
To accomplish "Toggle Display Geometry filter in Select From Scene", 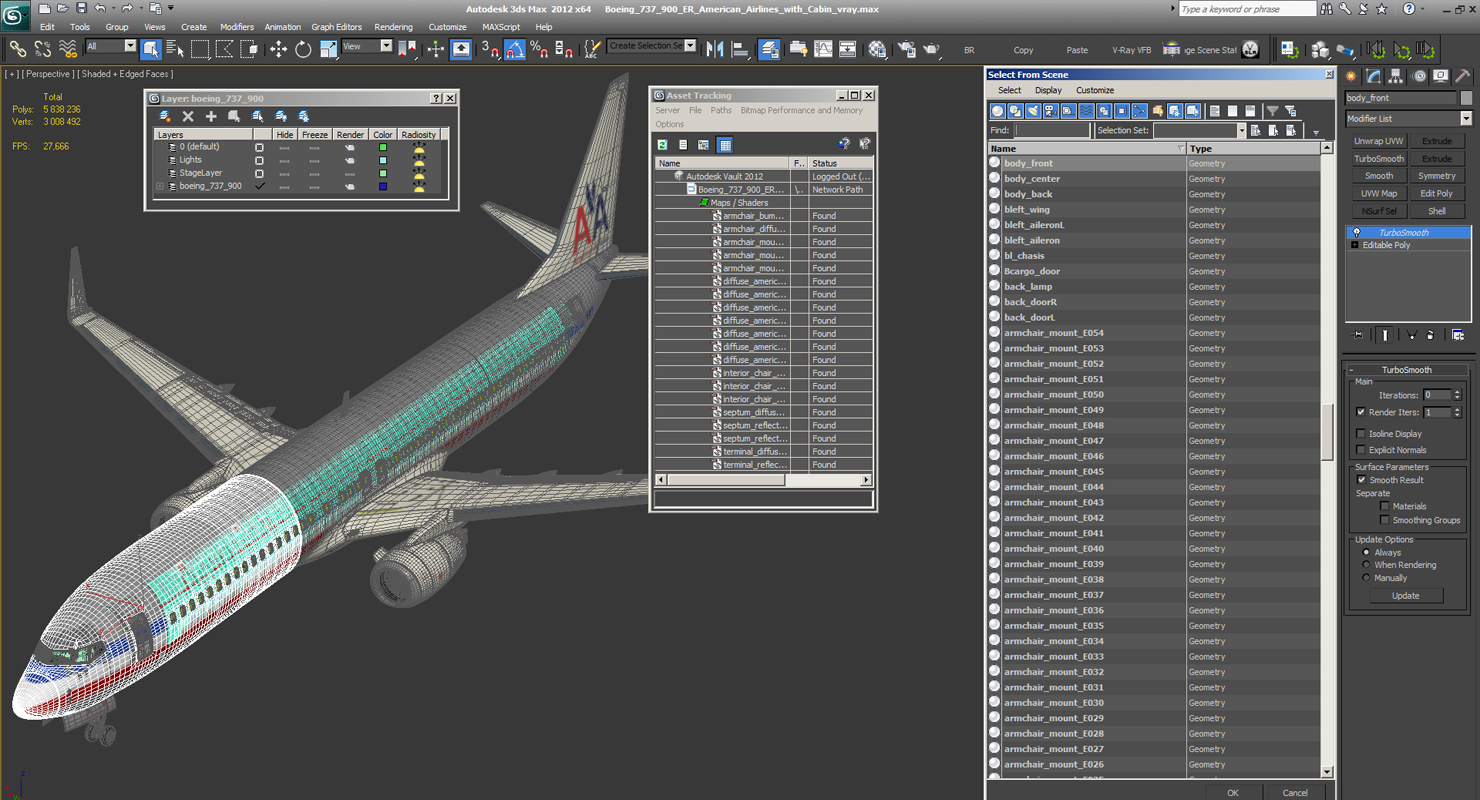I will 997,111.
